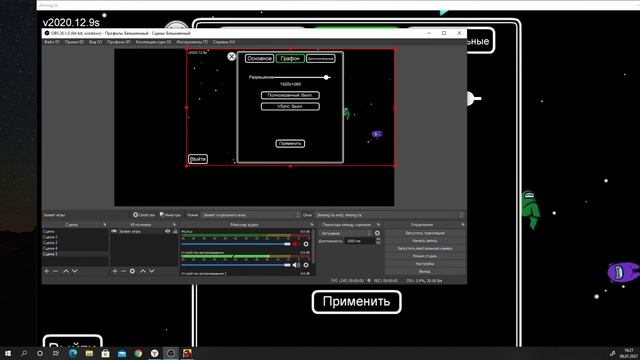The height and width of the screenshot is (360, 640).
Task: Select Сцена in scenes list
Action: [x=75, y=231]
